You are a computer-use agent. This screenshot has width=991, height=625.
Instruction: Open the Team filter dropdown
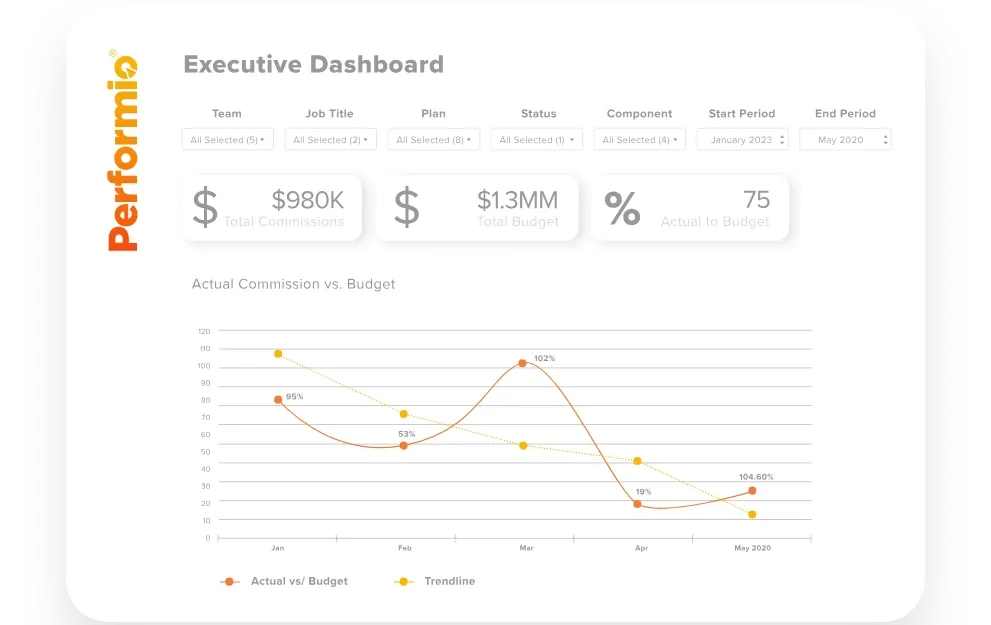227,139
